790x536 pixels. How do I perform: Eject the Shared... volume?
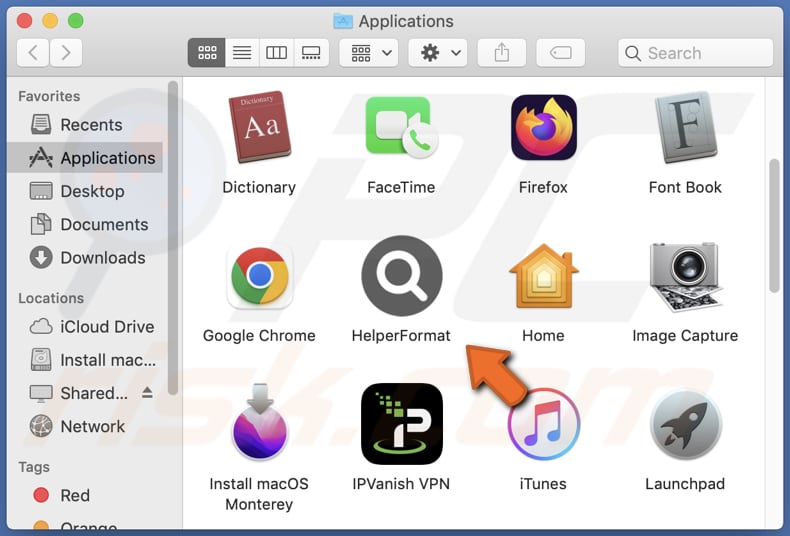(147, 392)
